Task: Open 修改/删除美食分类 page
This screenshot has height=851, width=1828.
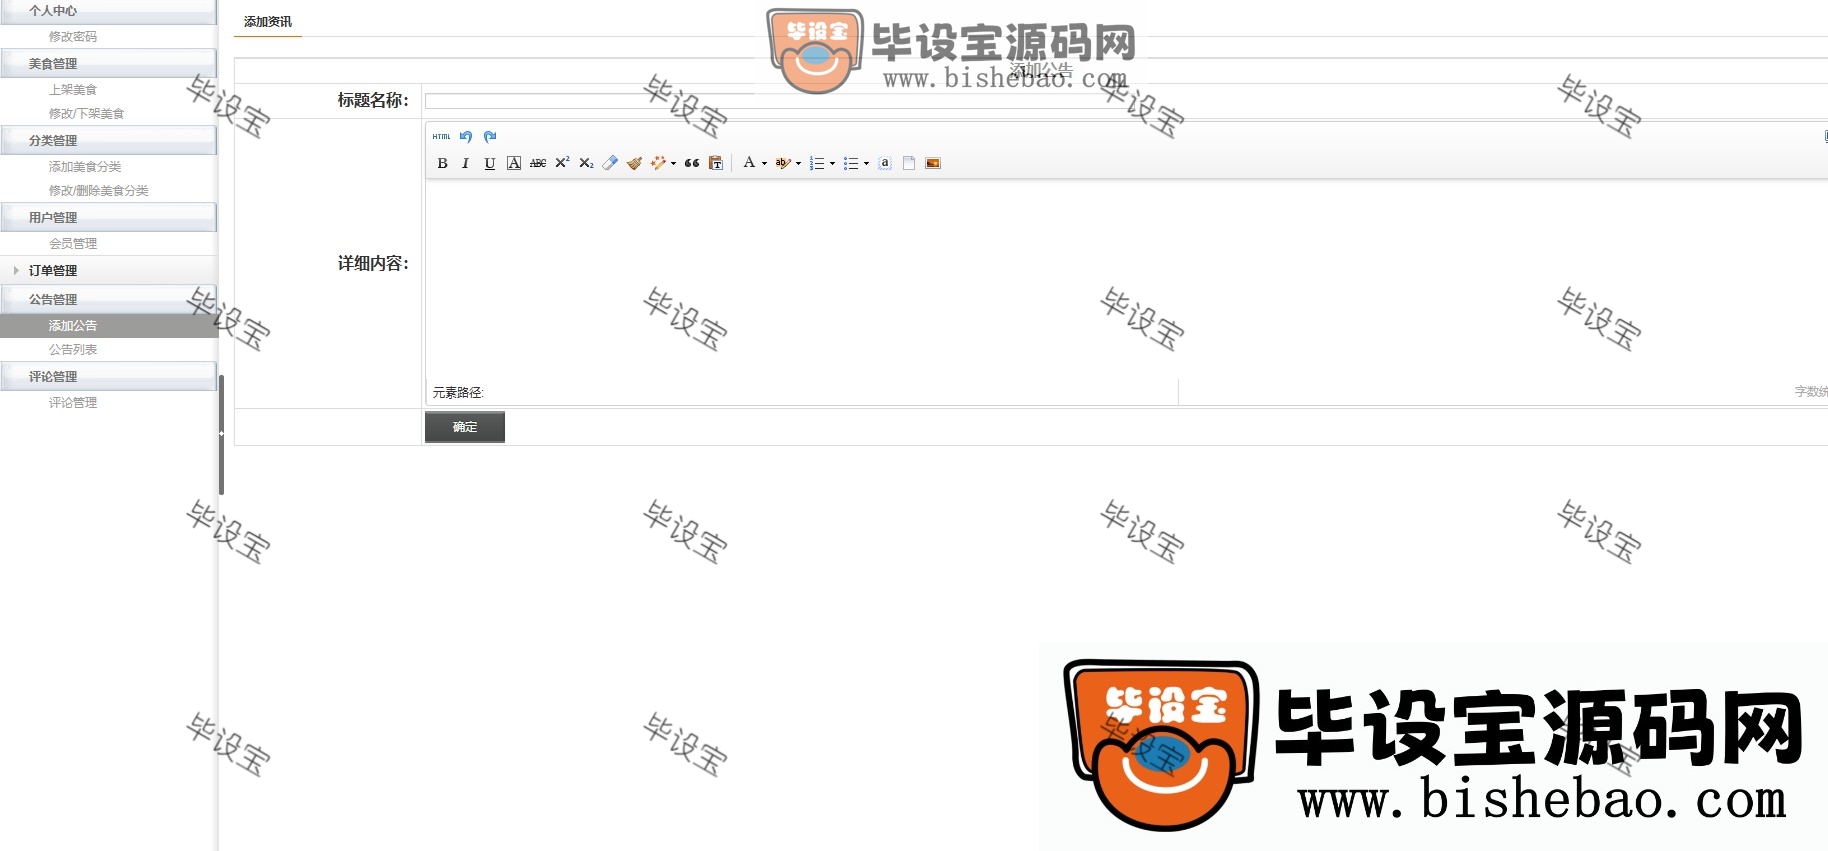Action: tap(98, 191)
